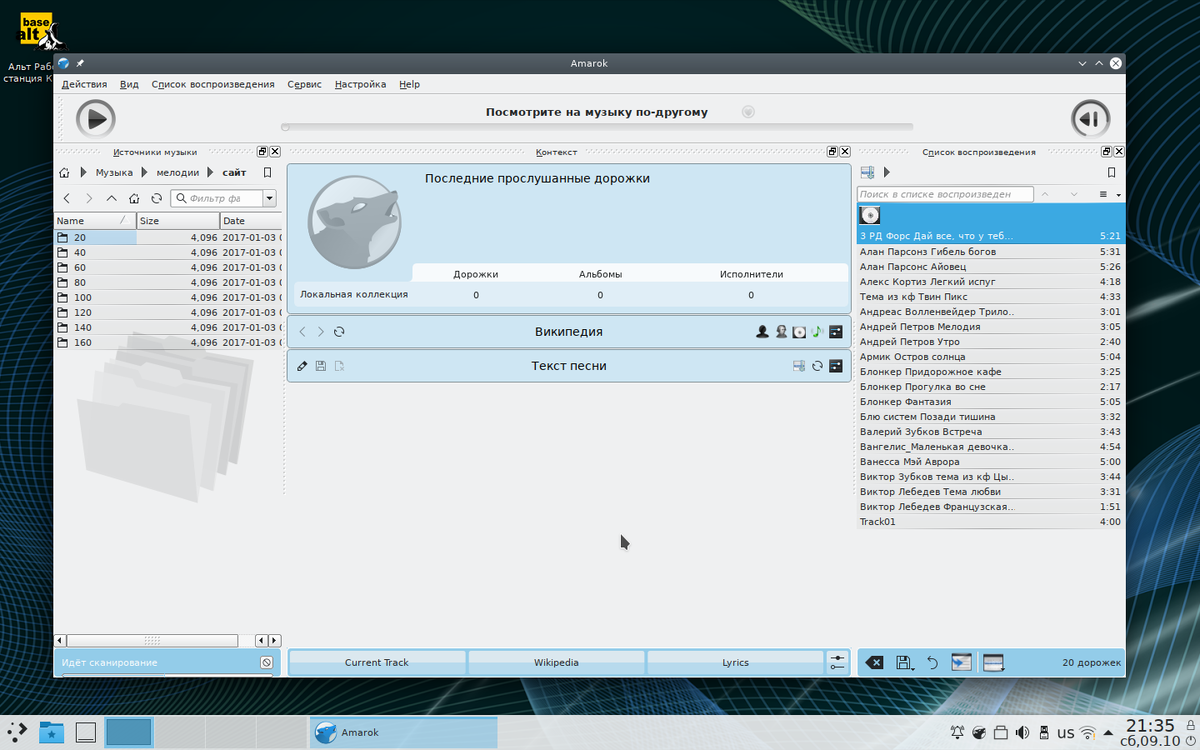
Task: Click the Current Track applet button
Action: click(377, 662)
